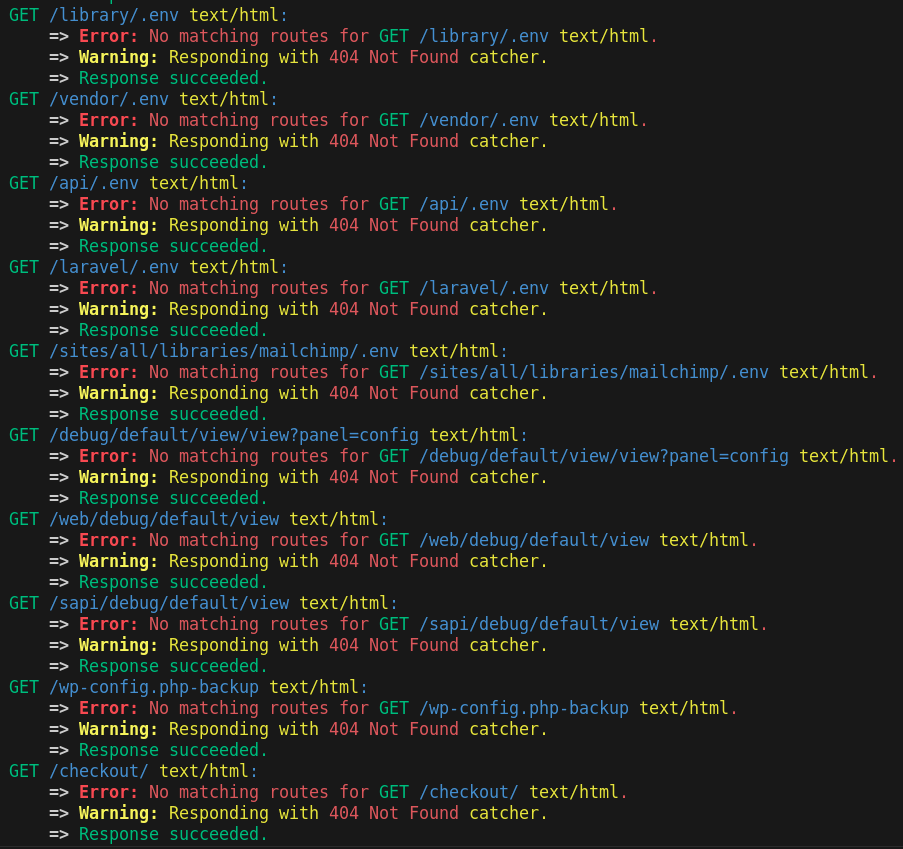This screenshot has height=849, width=903.
Task: Click the Error label under the /library/.env request
Action: [108, 36]
